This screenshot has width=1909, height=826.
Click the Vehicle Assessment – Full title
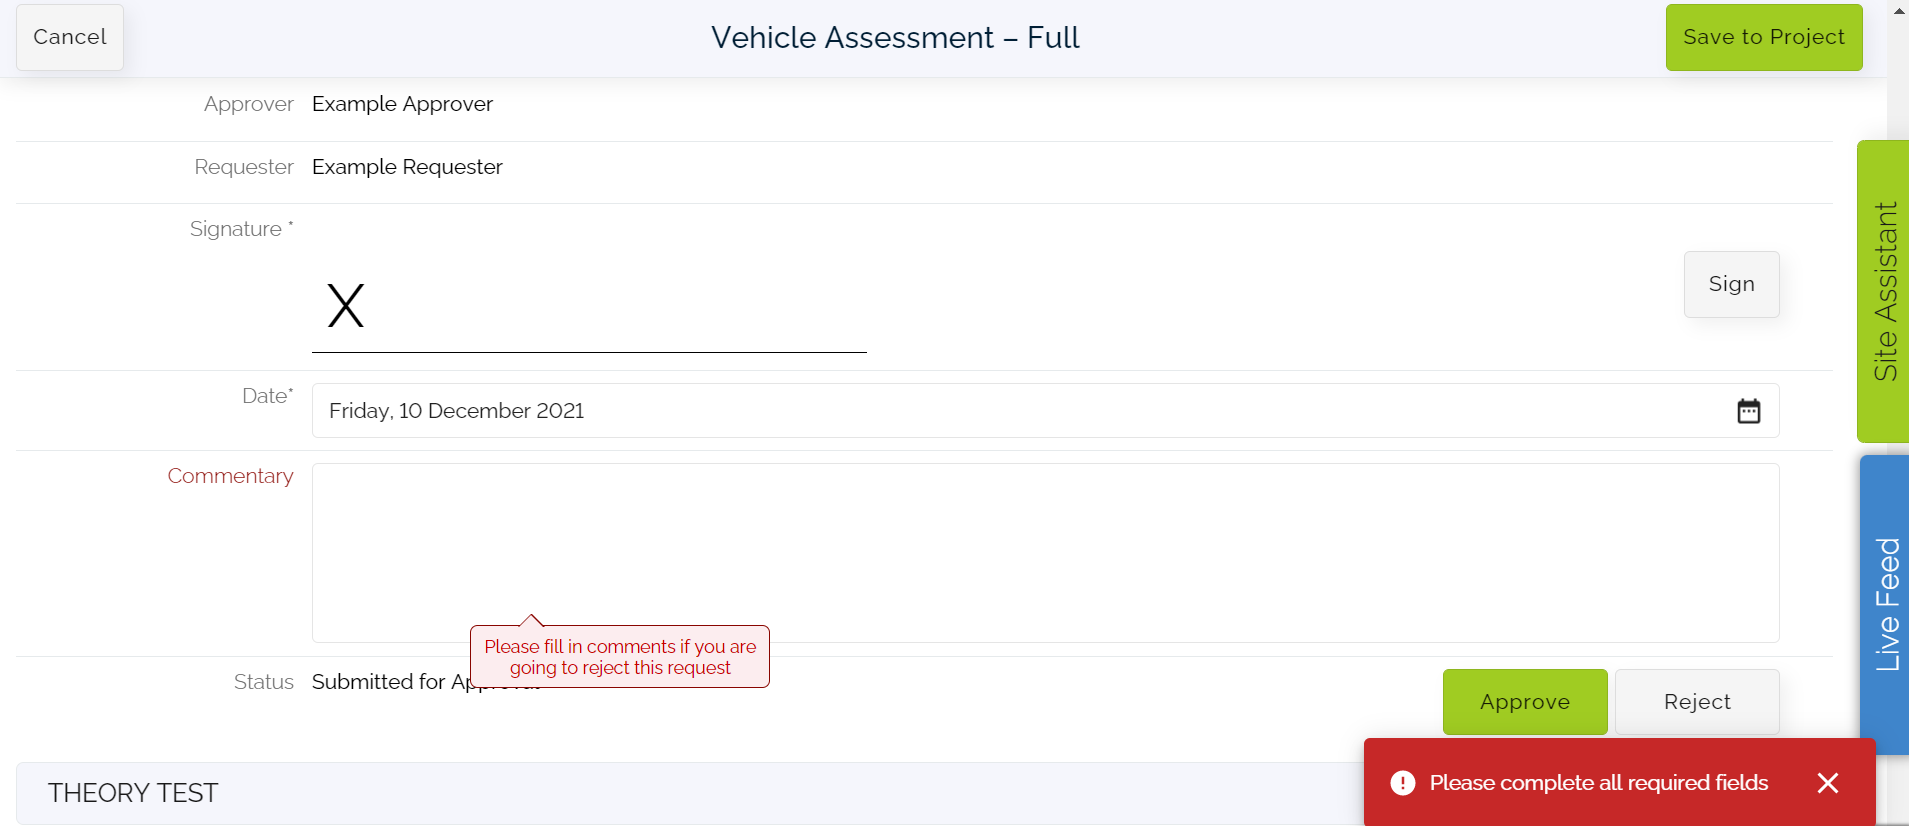[894, 37]
